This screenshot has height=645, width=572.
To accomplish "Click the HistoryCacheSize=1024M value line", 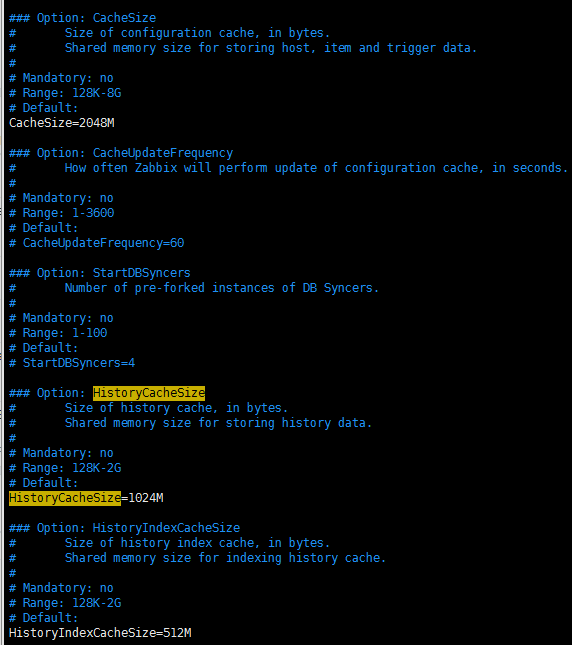I will tap(86, 498).
